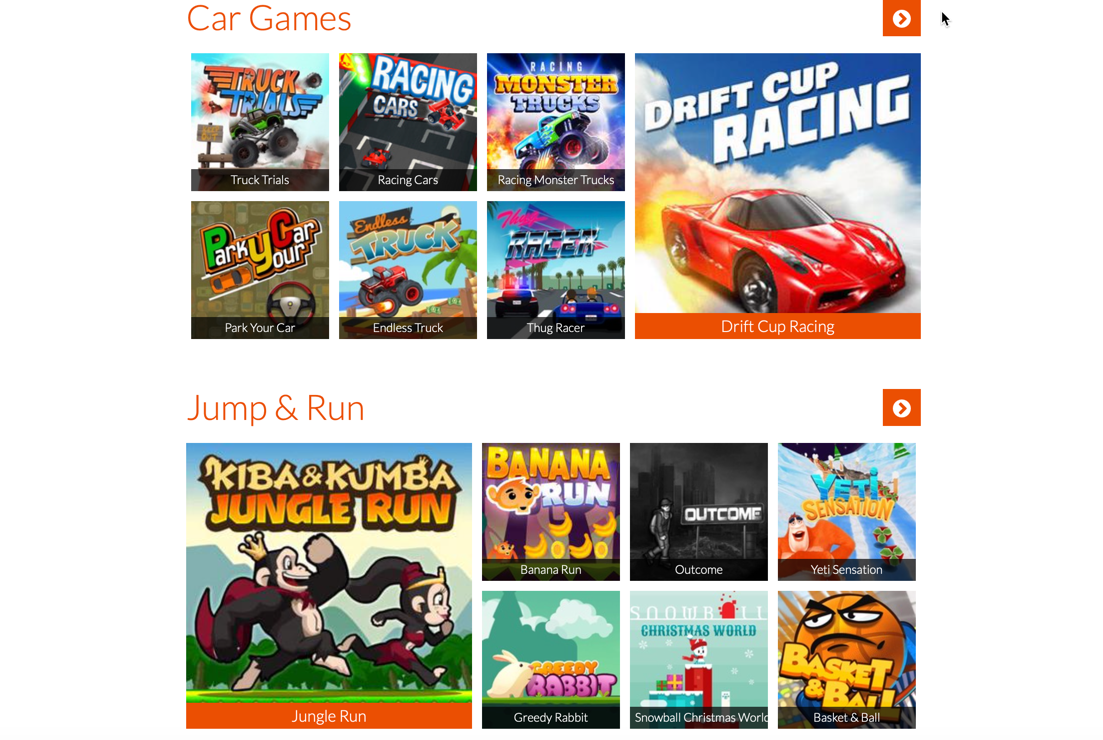Screen dimensions: 1103x740
Task: Open the Jump & Run section arrow button
Action: coord(901,408)
